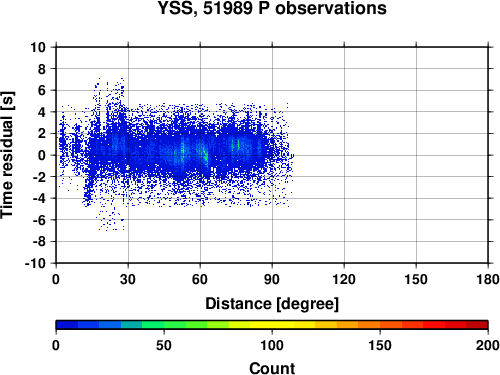The image size is (500, 375).
Task: Pick the dark red colorbar segment at 200
Action: click(477, 325)
